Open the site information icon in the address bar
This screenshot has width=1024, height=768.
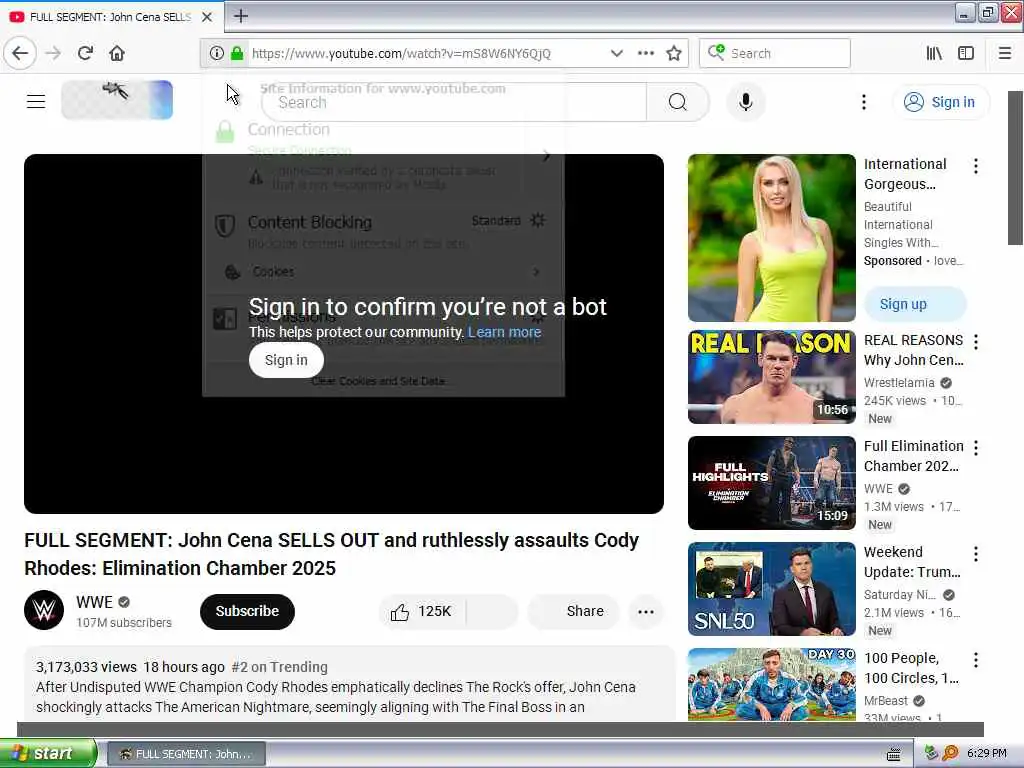click(x=217, y=53)
